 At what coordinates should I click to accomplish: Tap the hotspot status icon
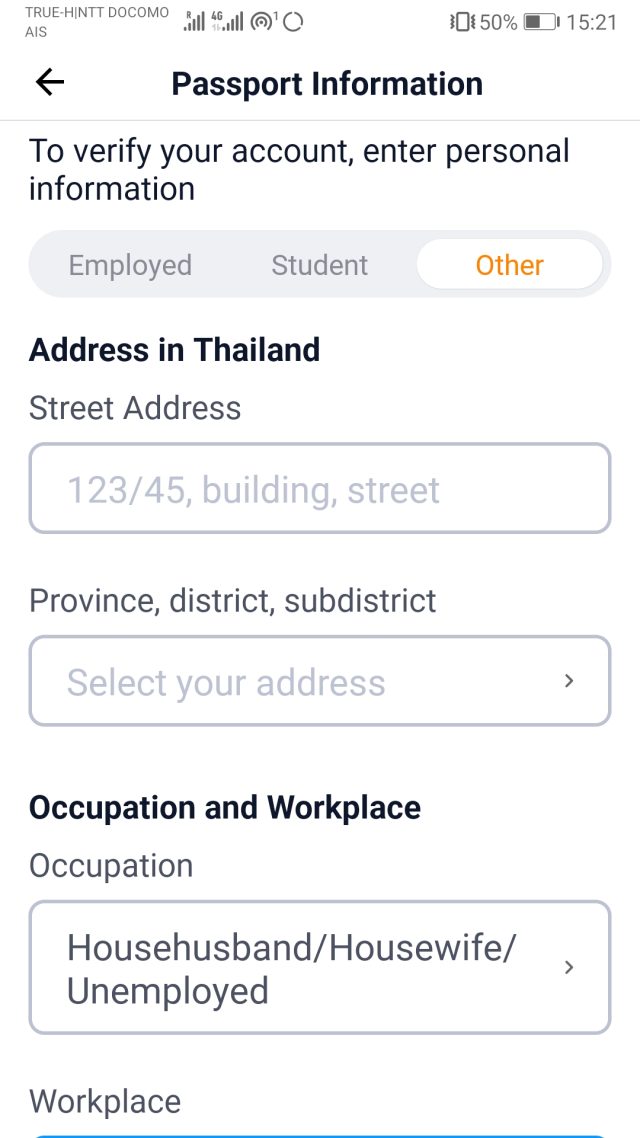tap(264, 21)
